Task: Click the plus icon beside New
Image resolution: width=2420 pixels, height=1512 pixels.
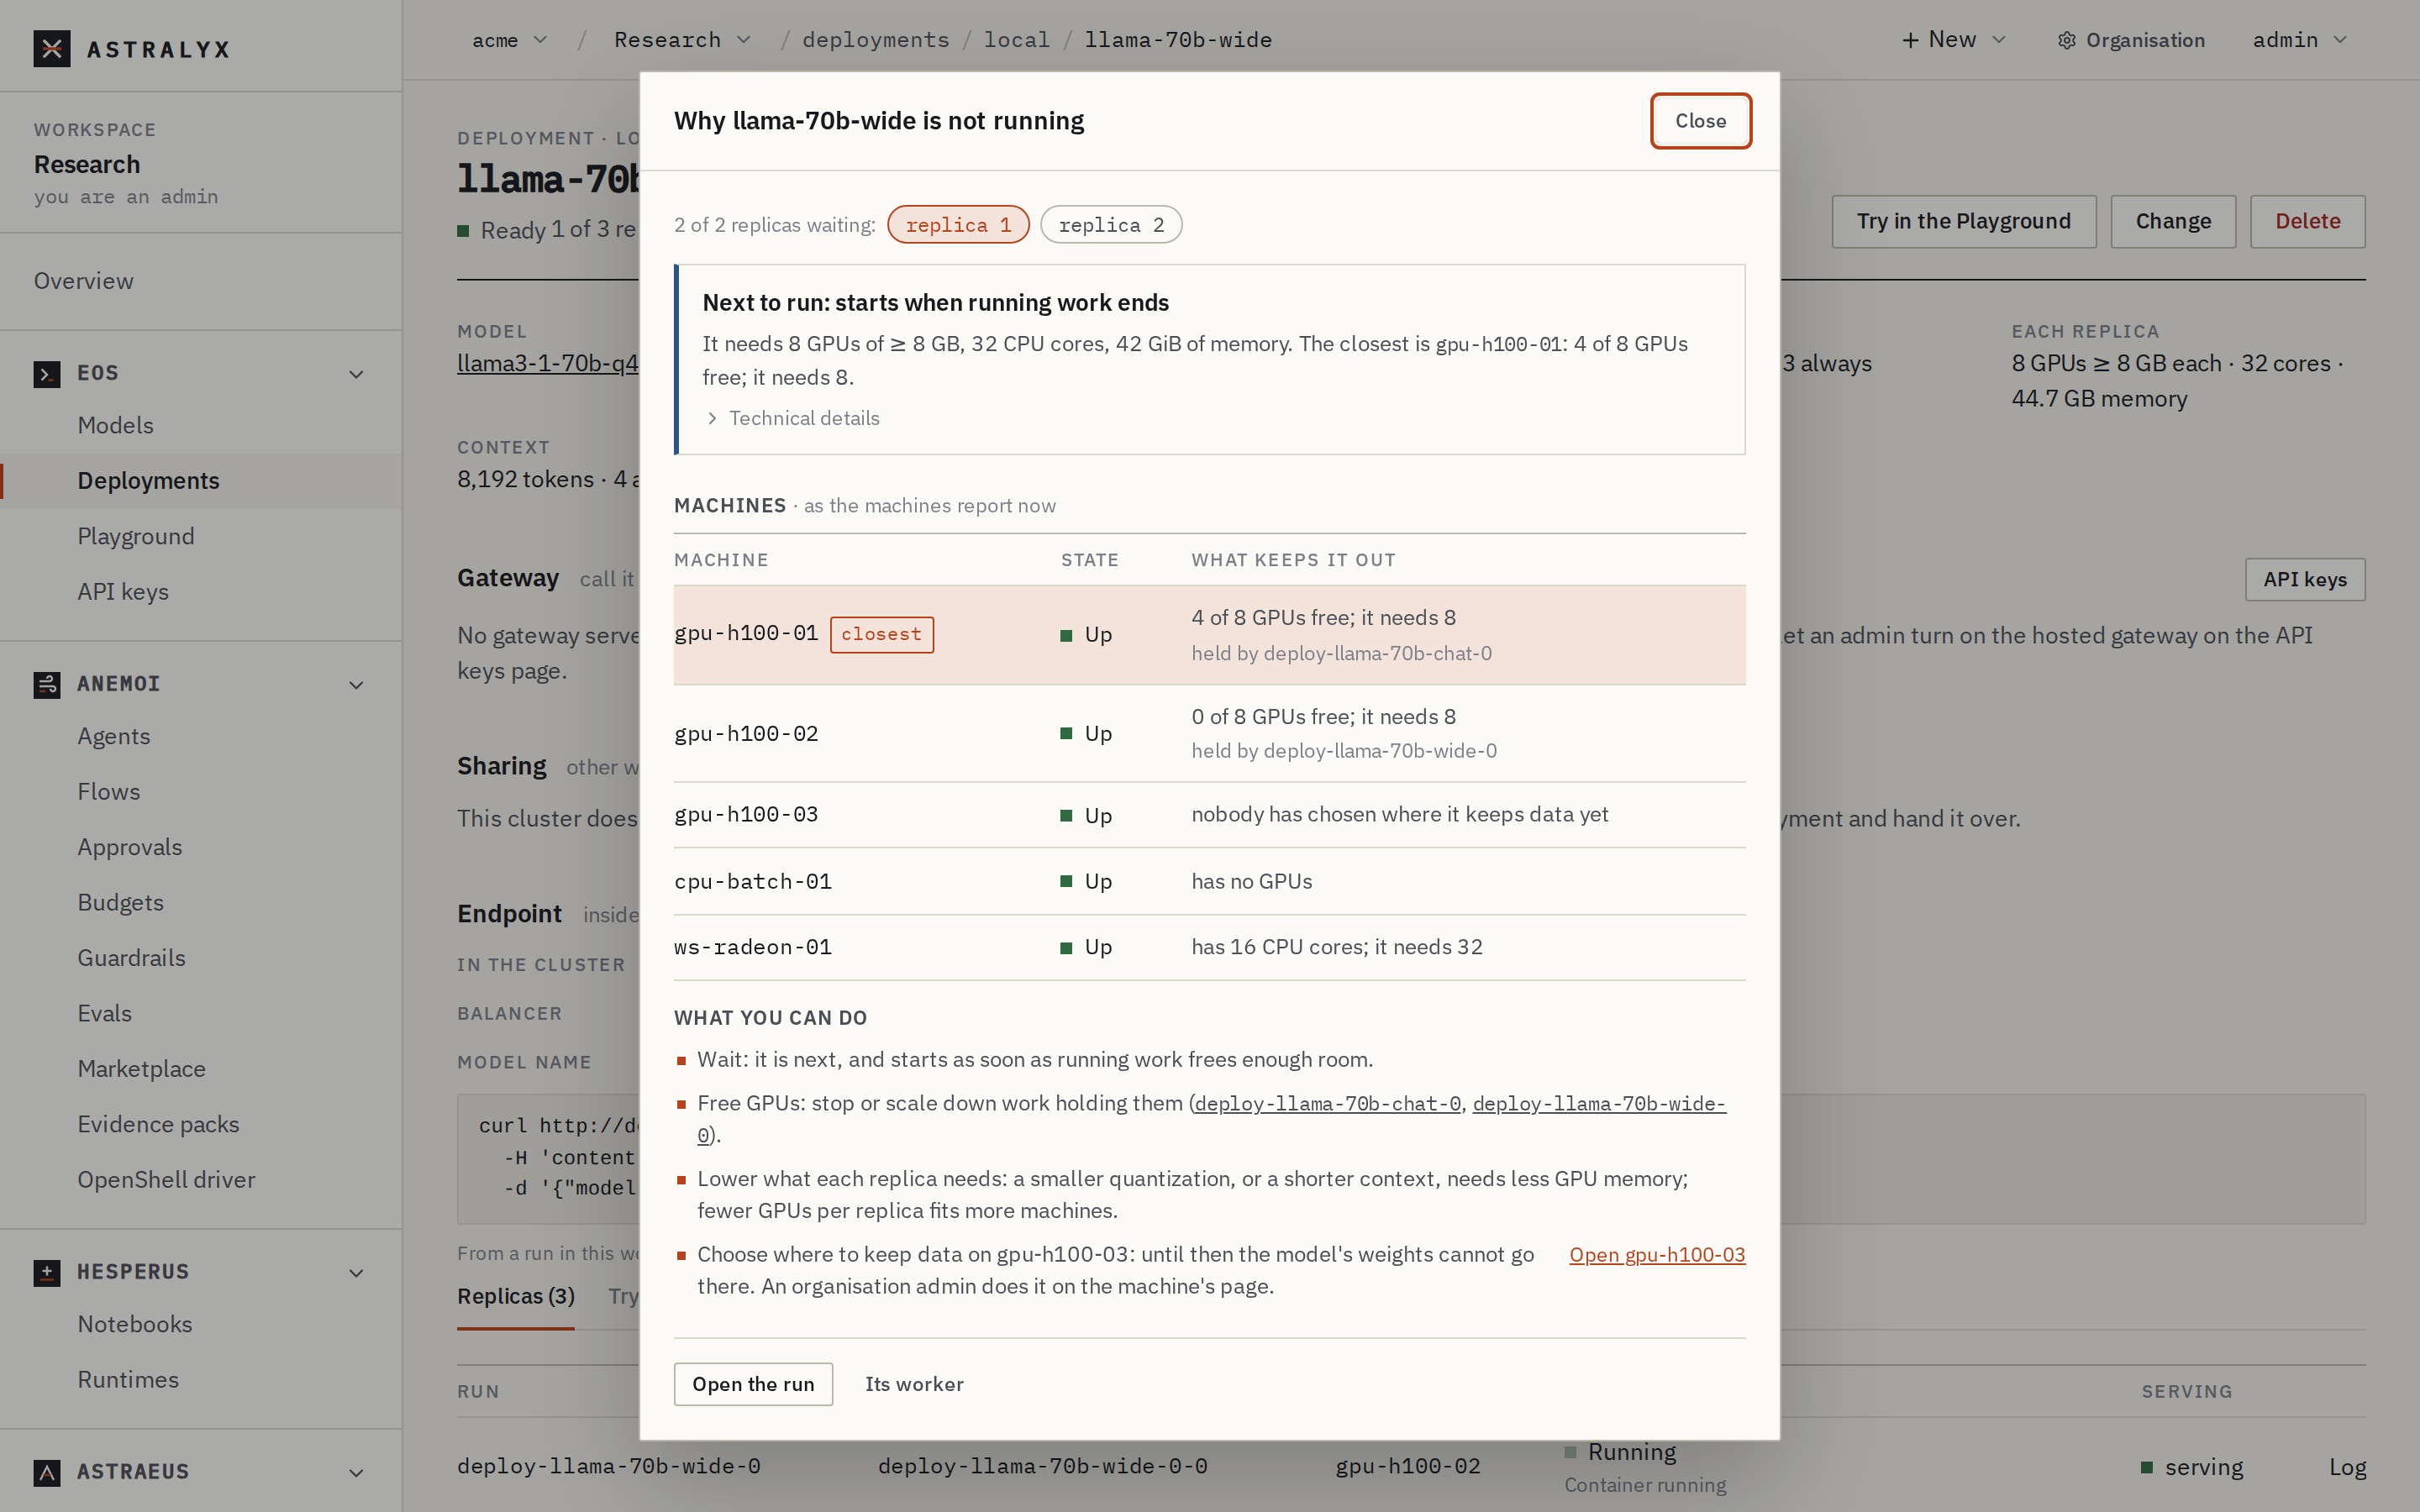Action: point(1910,40)
